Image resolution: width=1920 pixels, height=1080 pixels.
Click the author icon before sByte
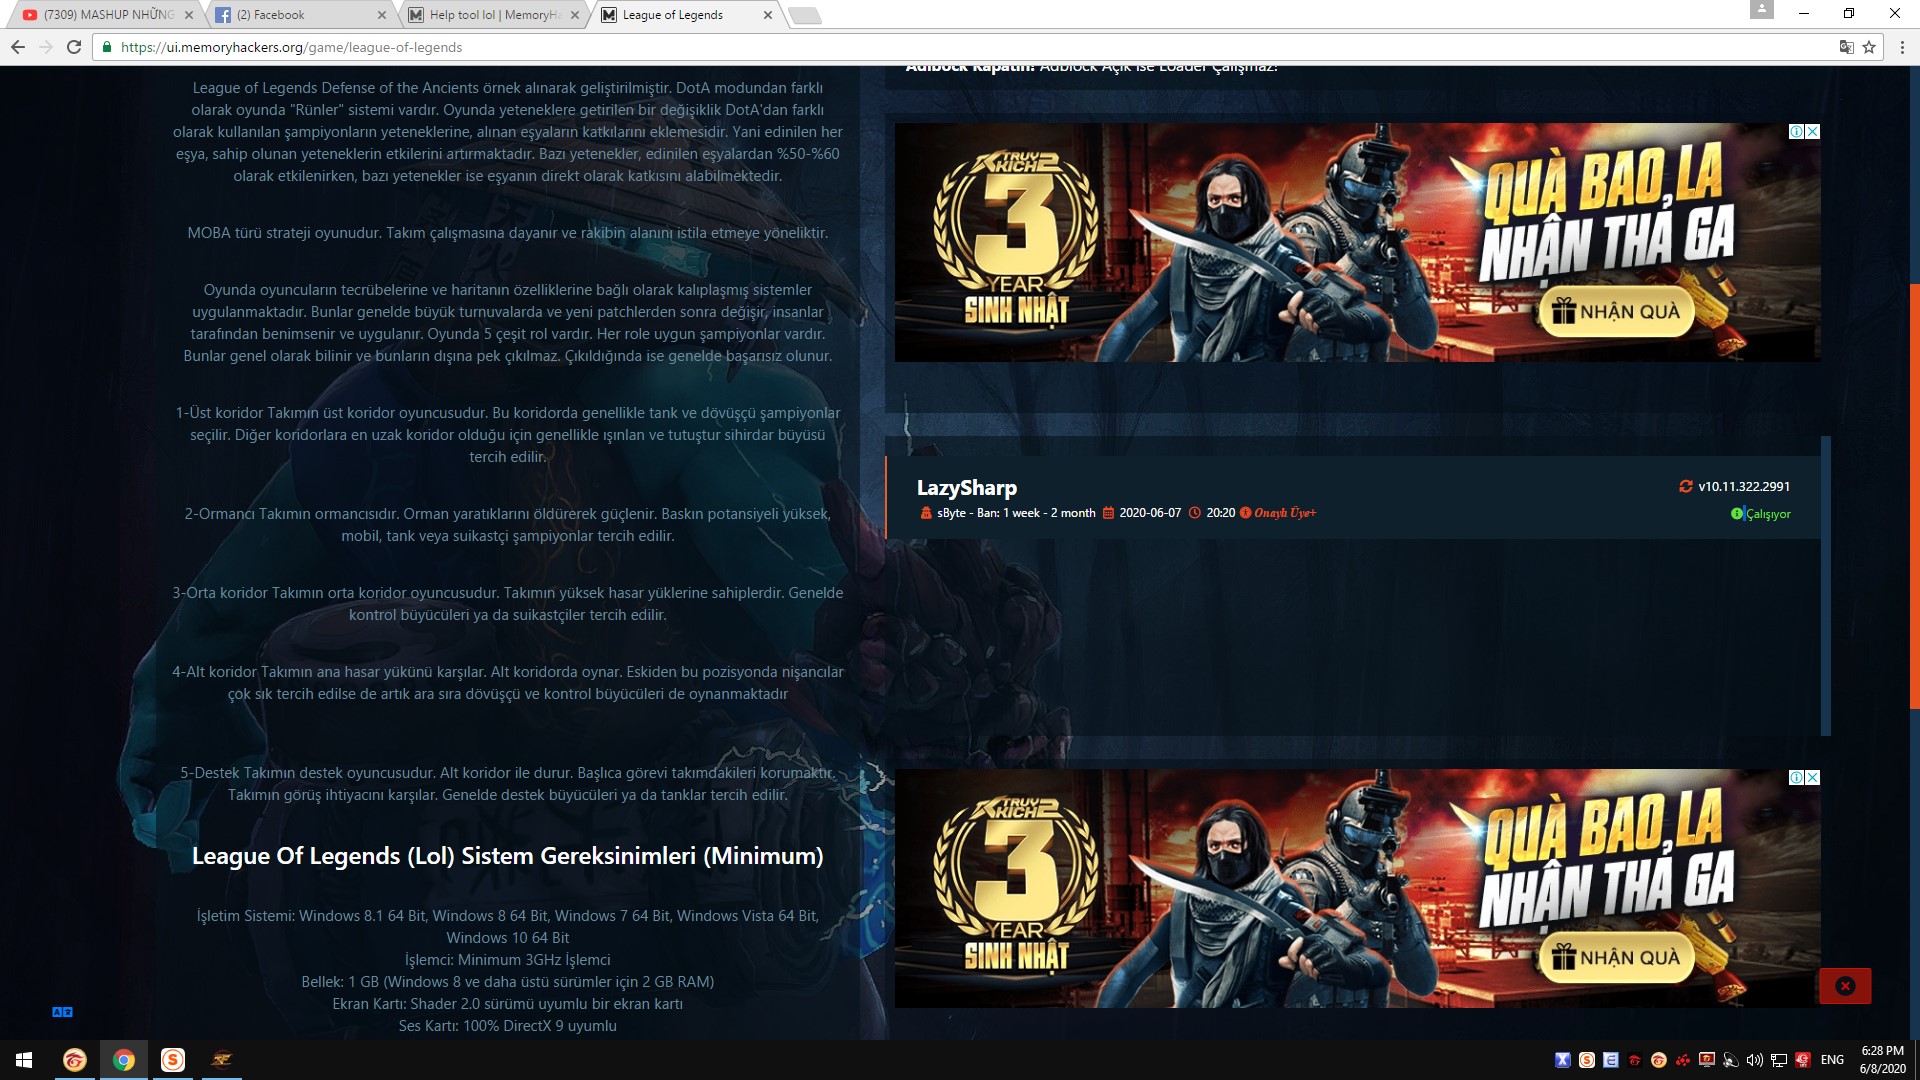[925, 513]
